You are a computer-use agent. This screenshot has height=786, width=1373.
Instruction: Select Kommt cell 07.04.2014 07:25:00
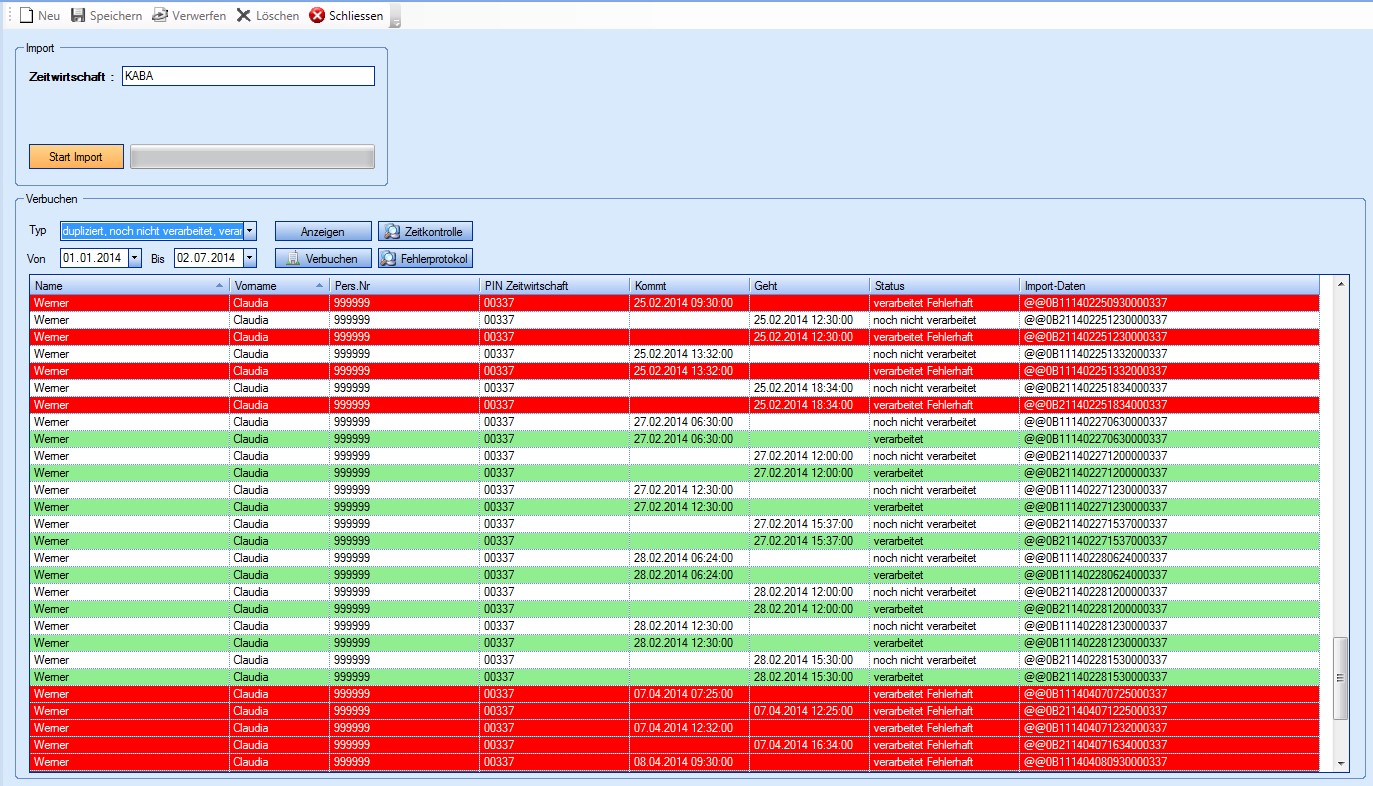pyautogui.click(x=689, y=693)
